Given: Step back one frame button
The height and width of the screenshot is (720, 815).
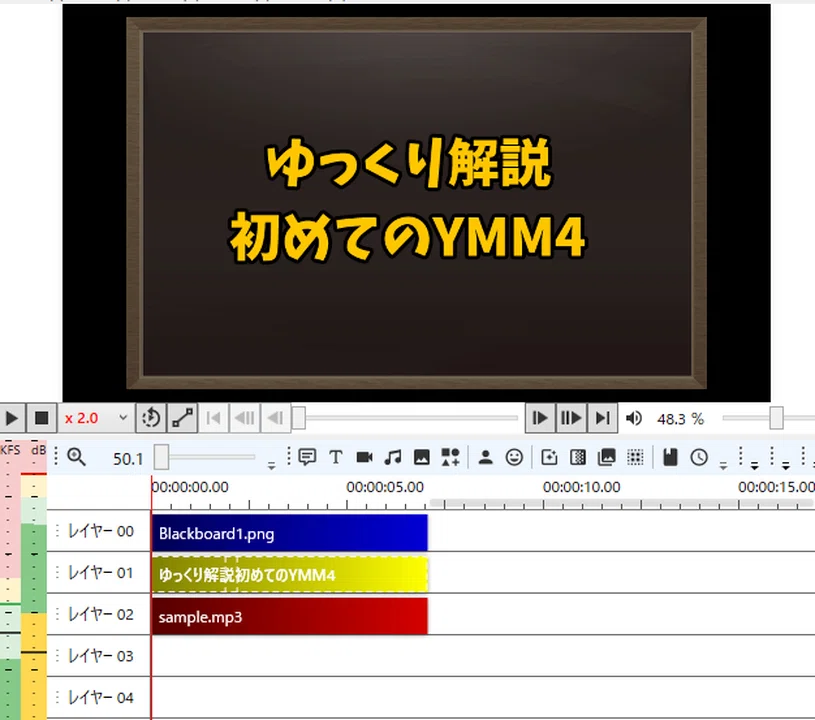Looking at the screenshot, I should 275,418.
